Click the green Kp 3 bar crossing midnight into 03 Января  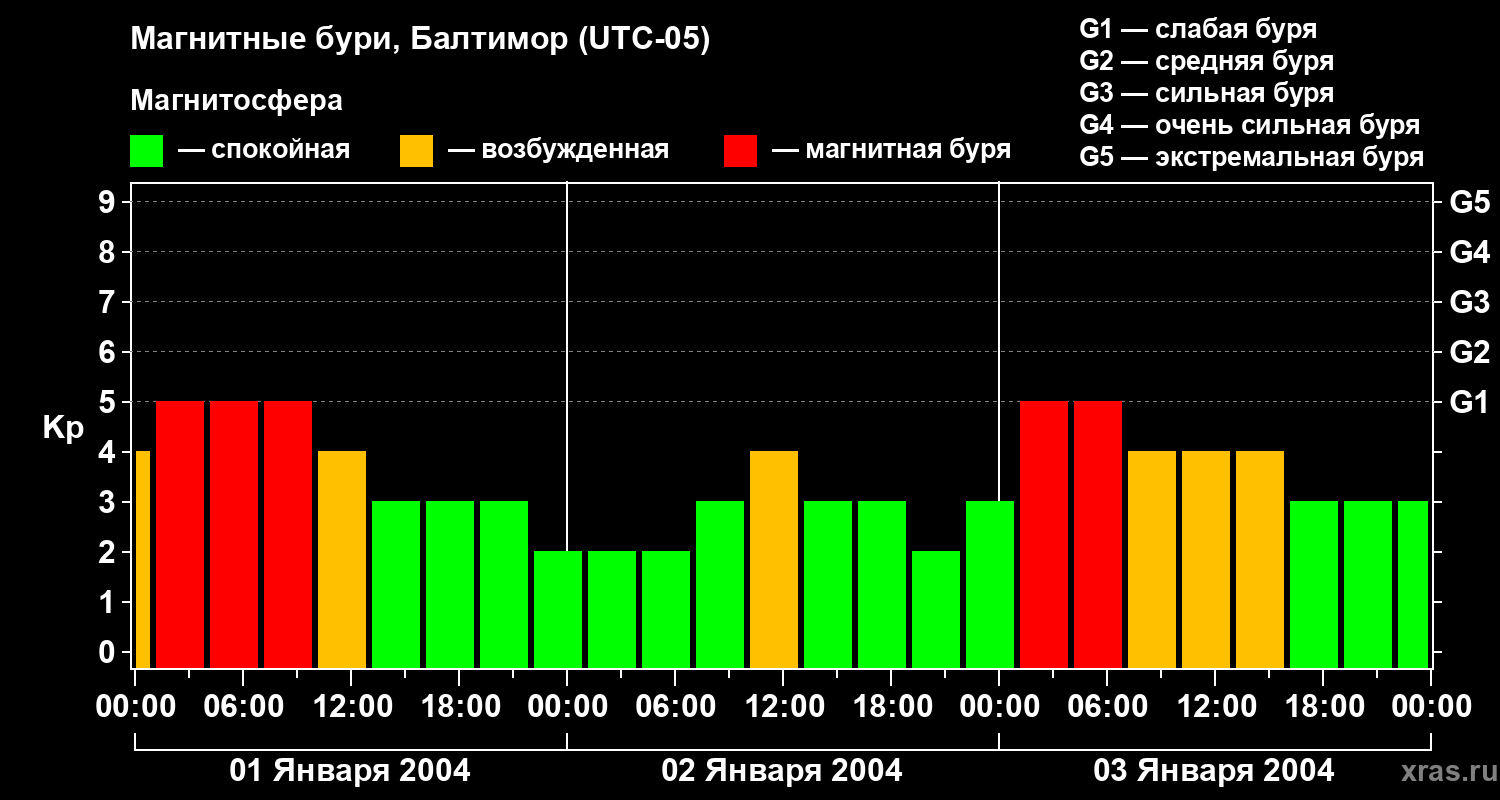990,584
